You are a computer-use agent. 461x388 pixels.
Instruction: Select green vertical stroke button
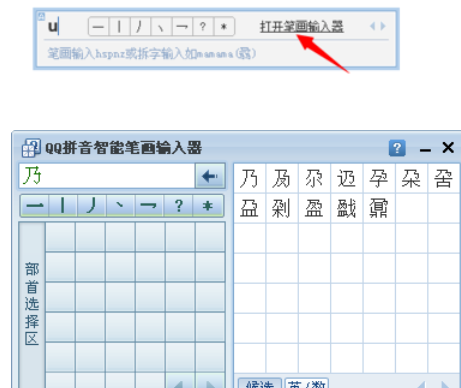click(63, 206)
